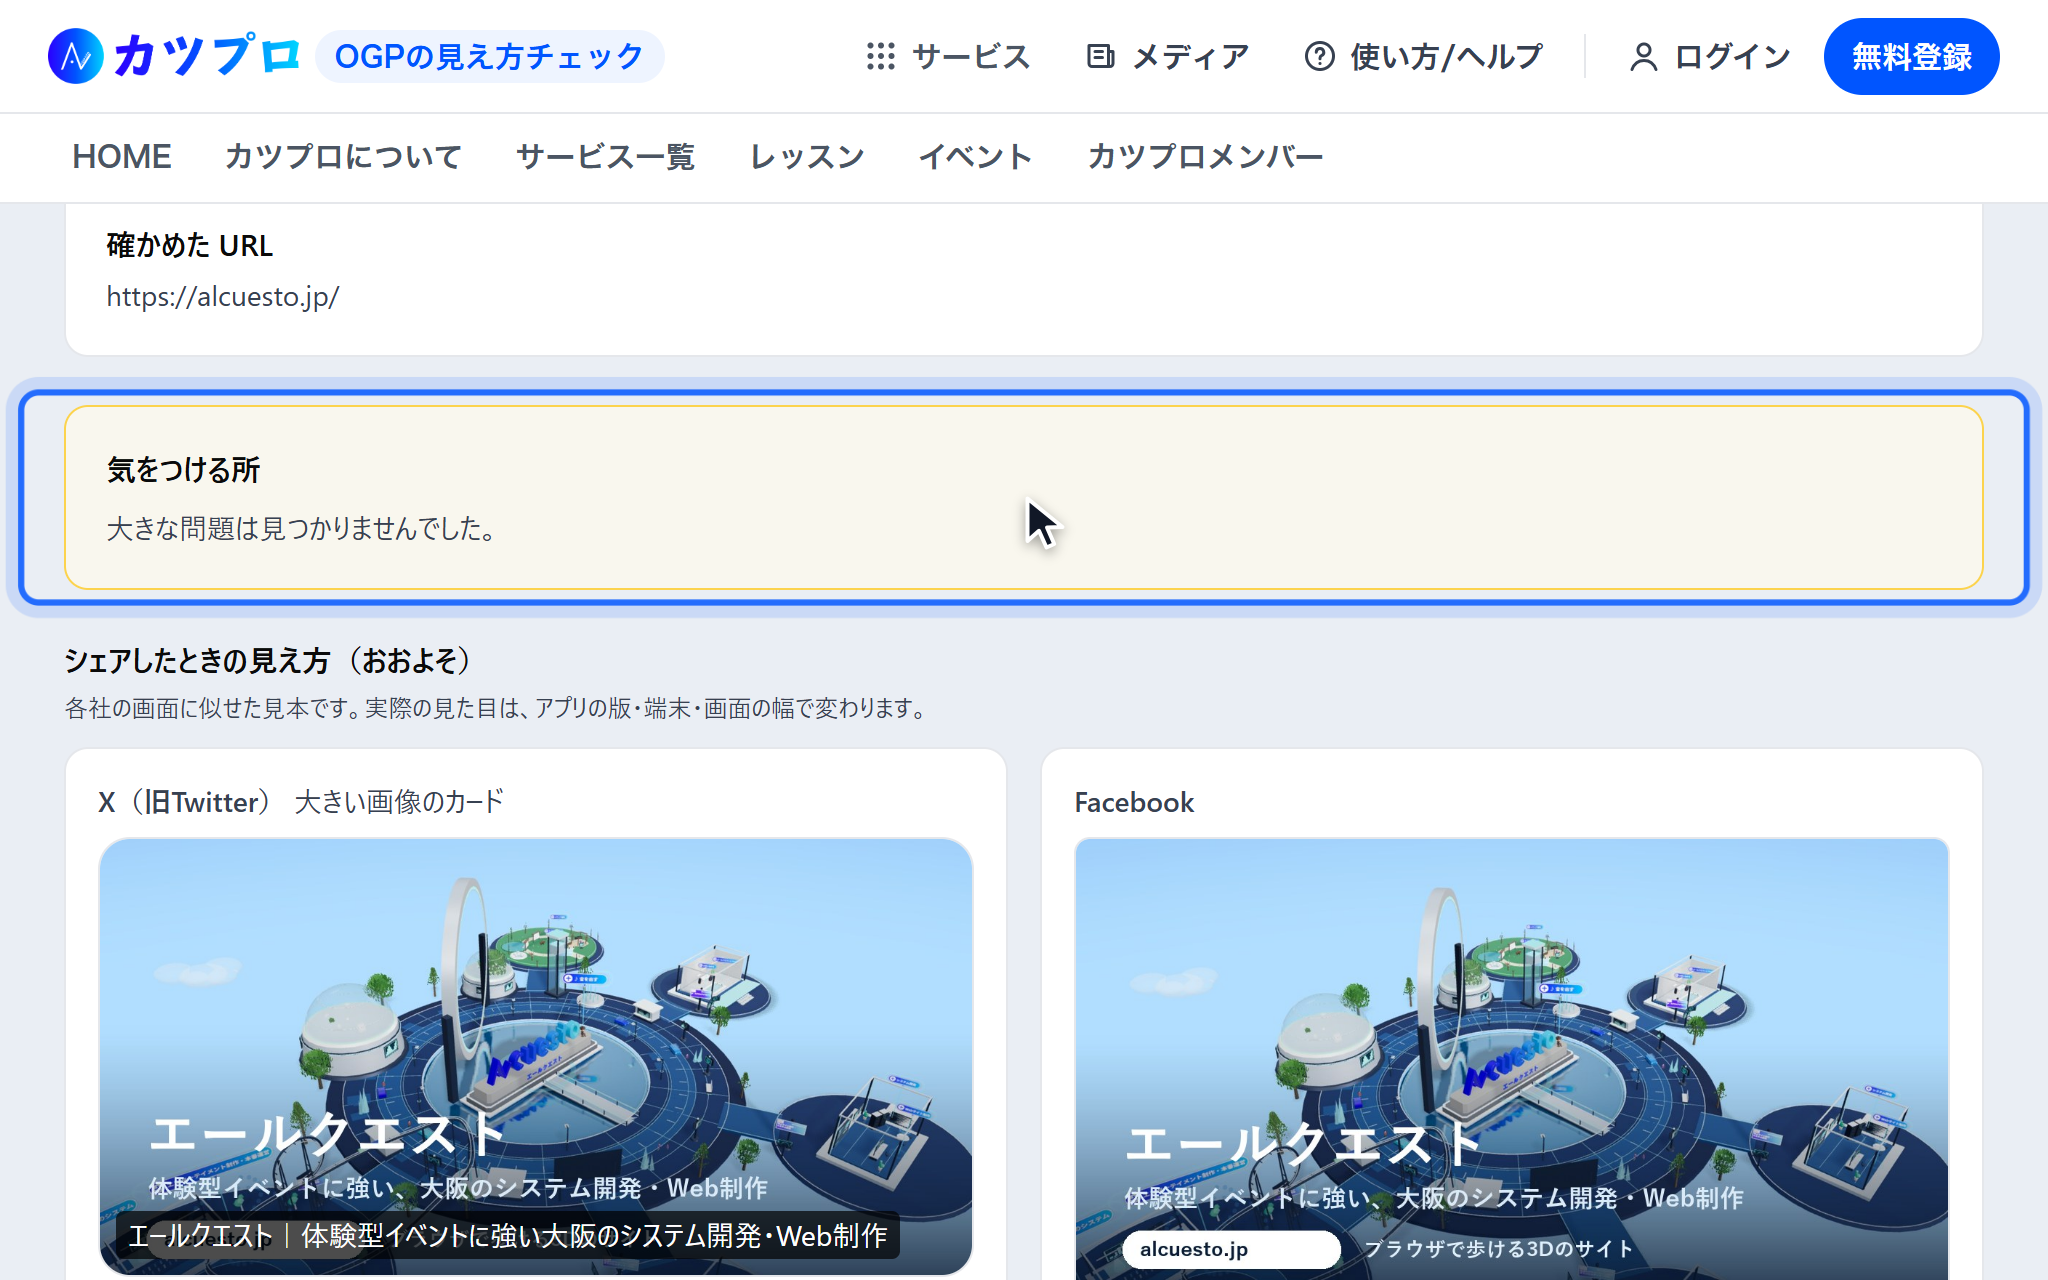Screen dimensions: 2048x1280
Task: Click the ログイン link
Action: point(1710,57)
